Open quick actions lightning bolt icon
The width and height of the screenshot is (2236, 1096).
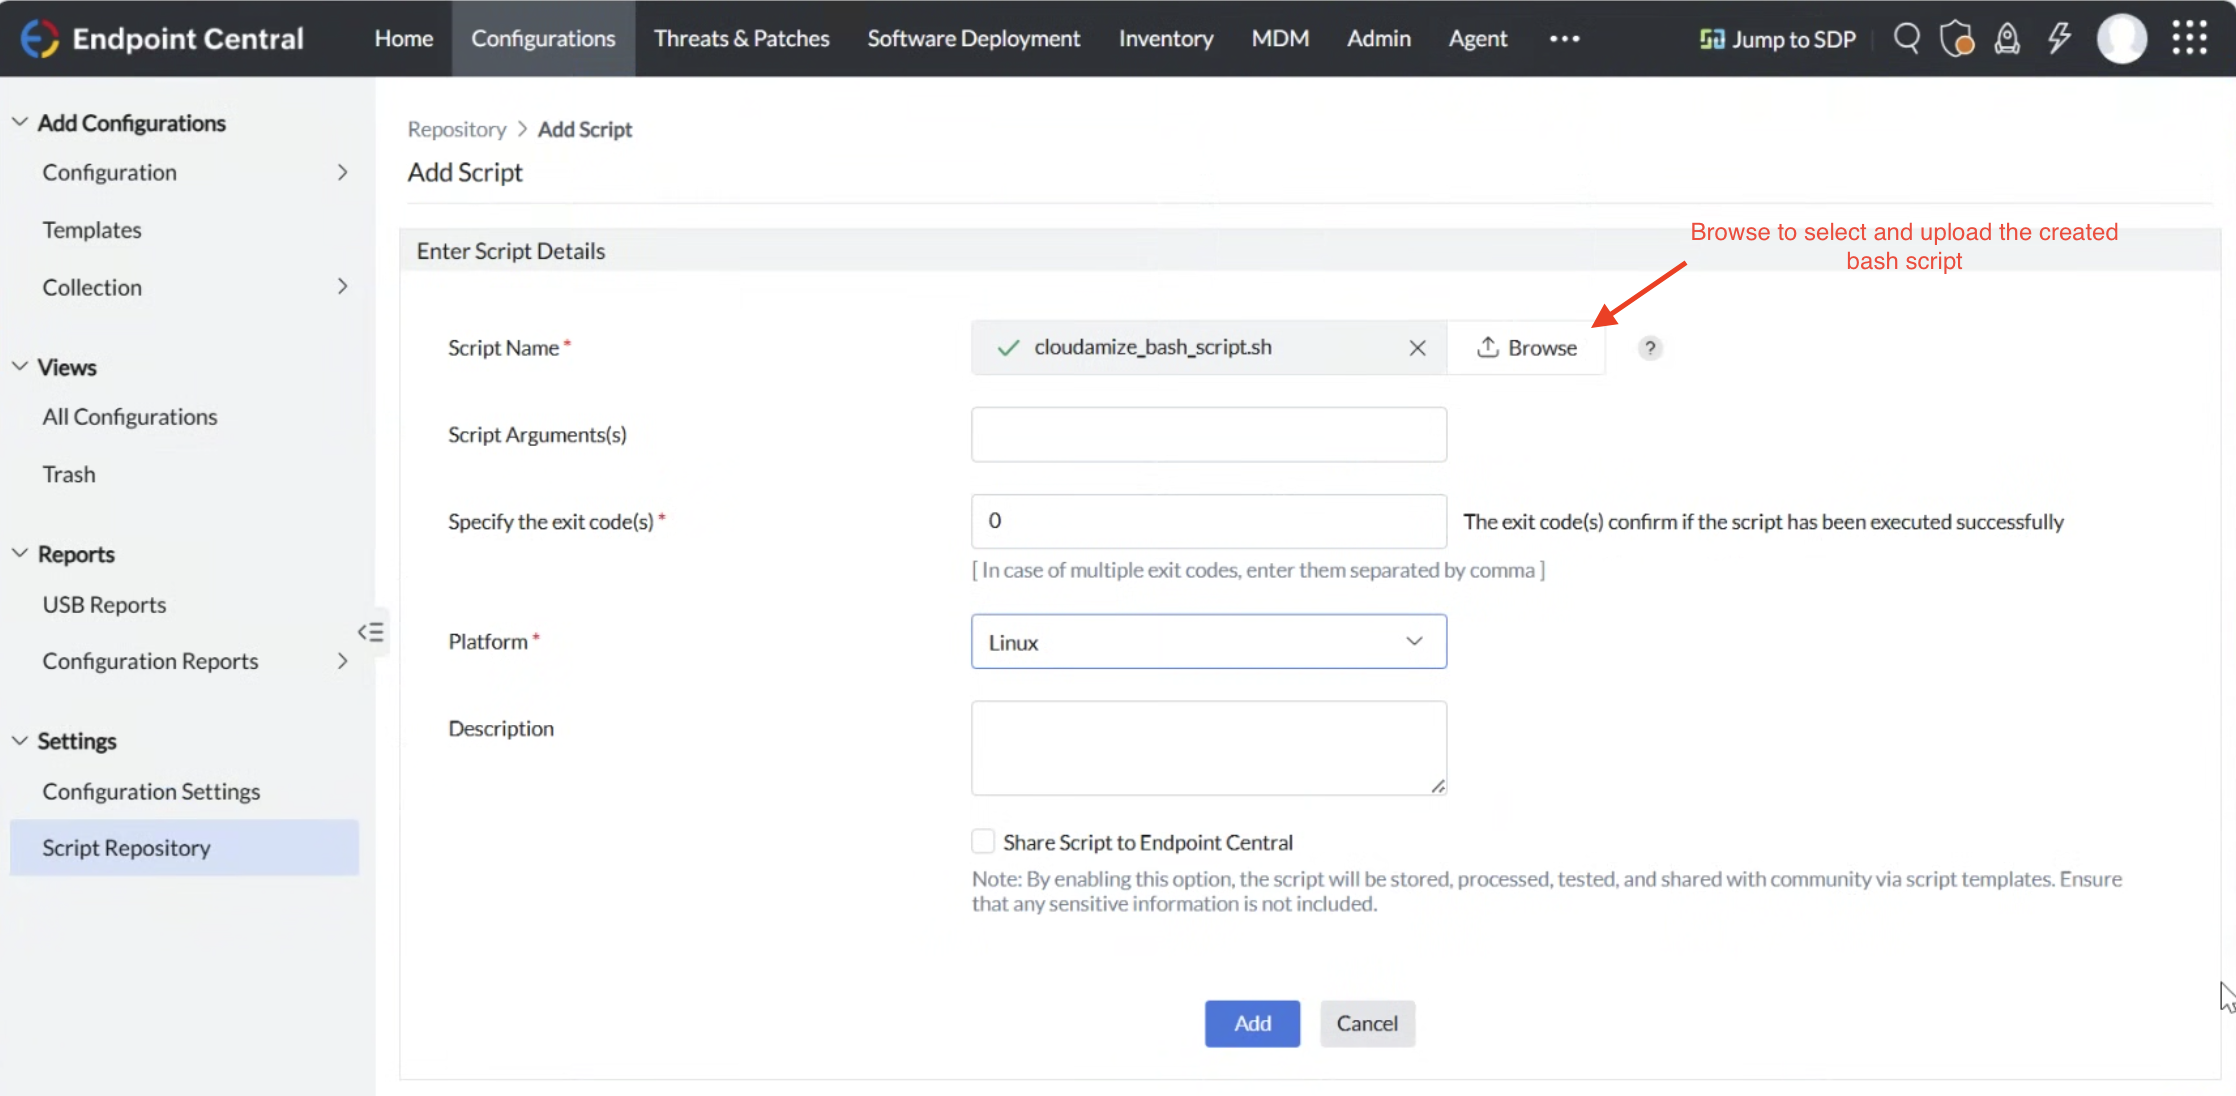pyautogui.click(x=2058, y=39)
